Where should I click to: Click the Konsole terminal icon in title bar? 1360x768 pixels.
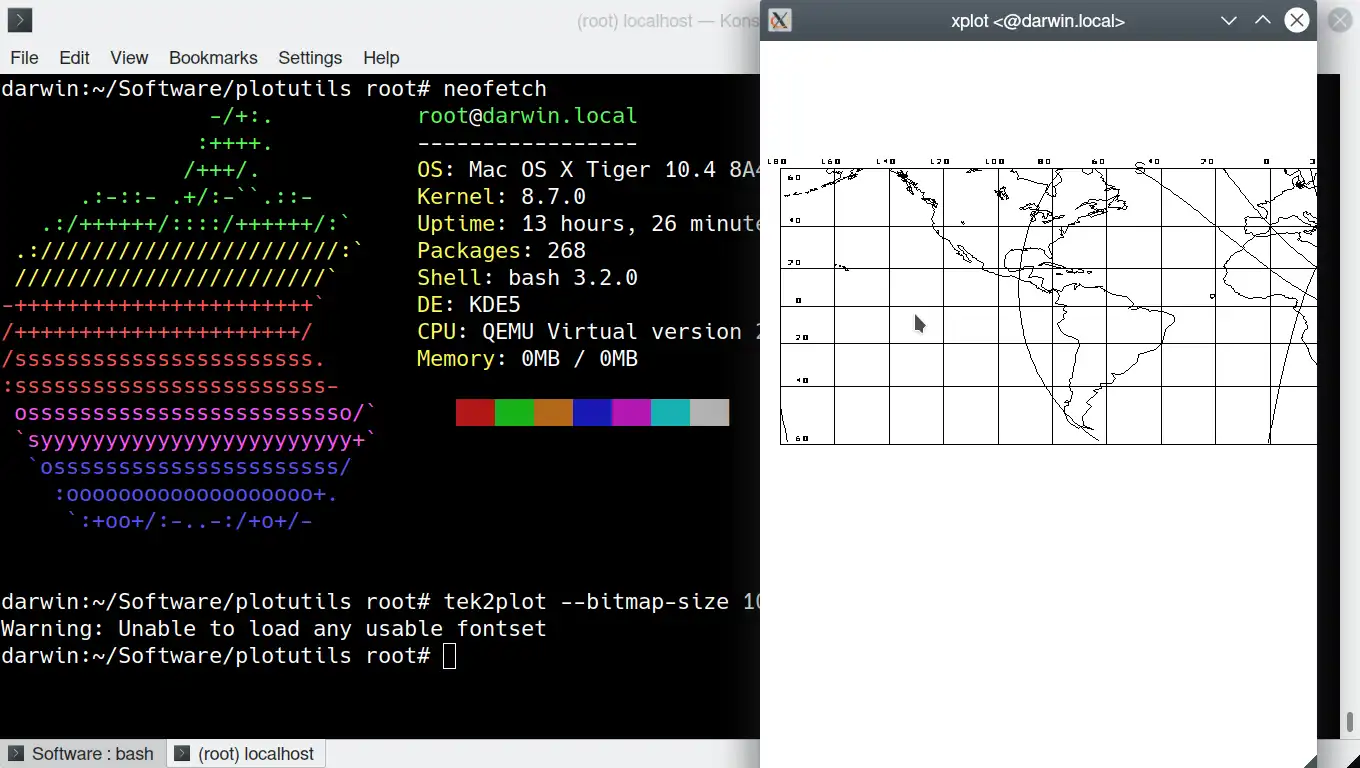click(x=19, y=20)
